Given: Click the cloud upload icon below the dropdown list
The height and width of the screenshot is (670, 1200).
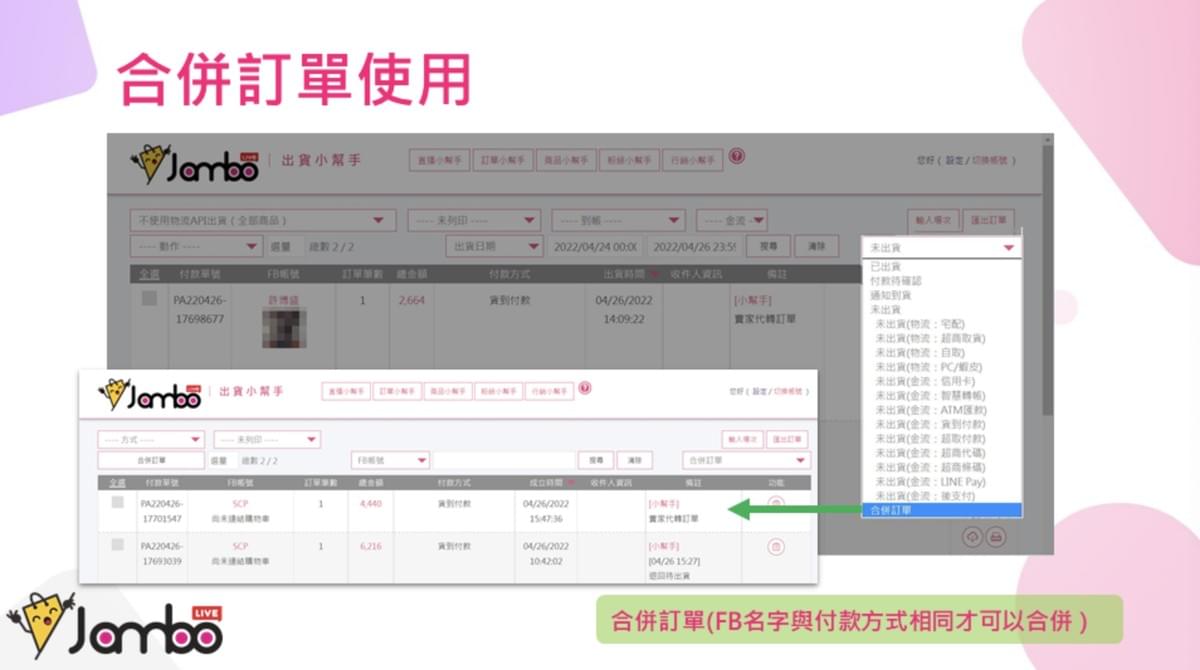Looking at the screenshot, I should (x=971, y=537).
